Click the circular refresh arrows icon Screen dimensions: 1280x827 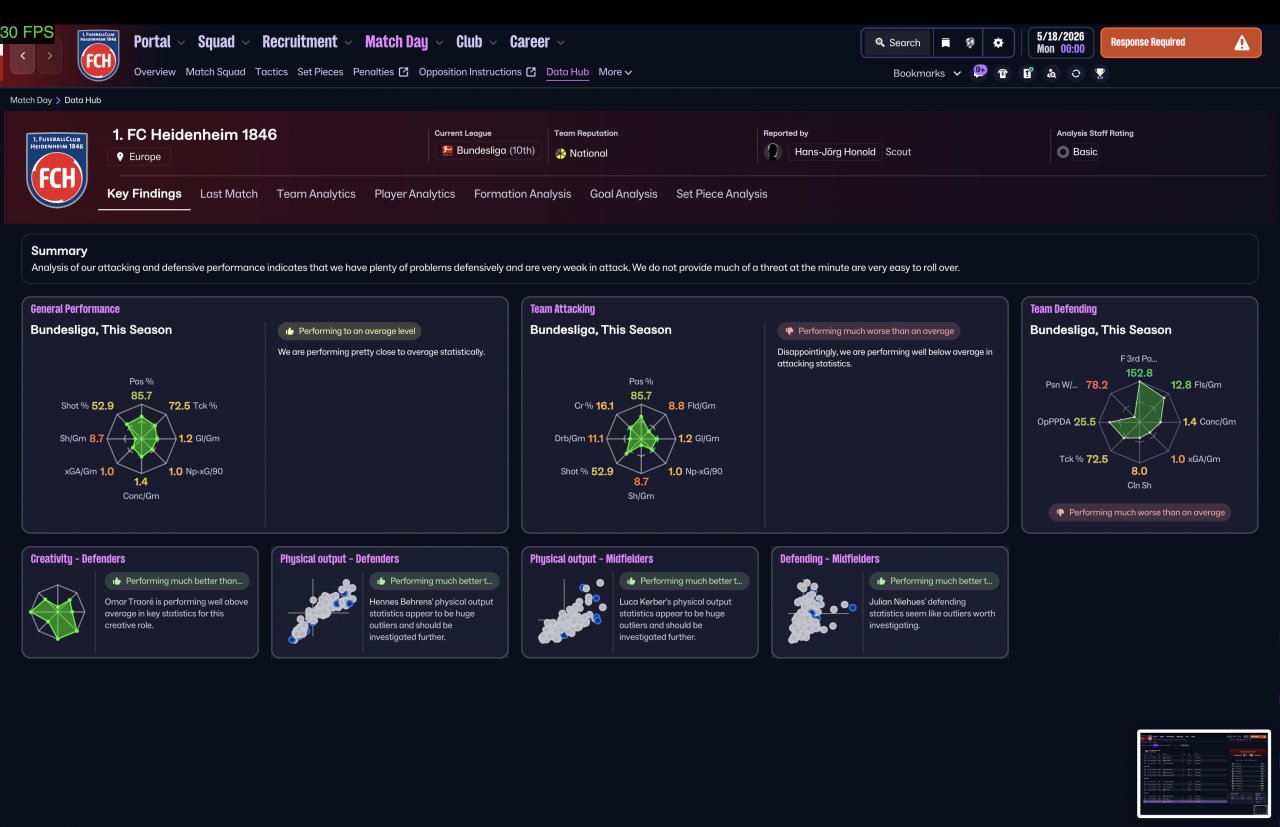point(1075,73)
